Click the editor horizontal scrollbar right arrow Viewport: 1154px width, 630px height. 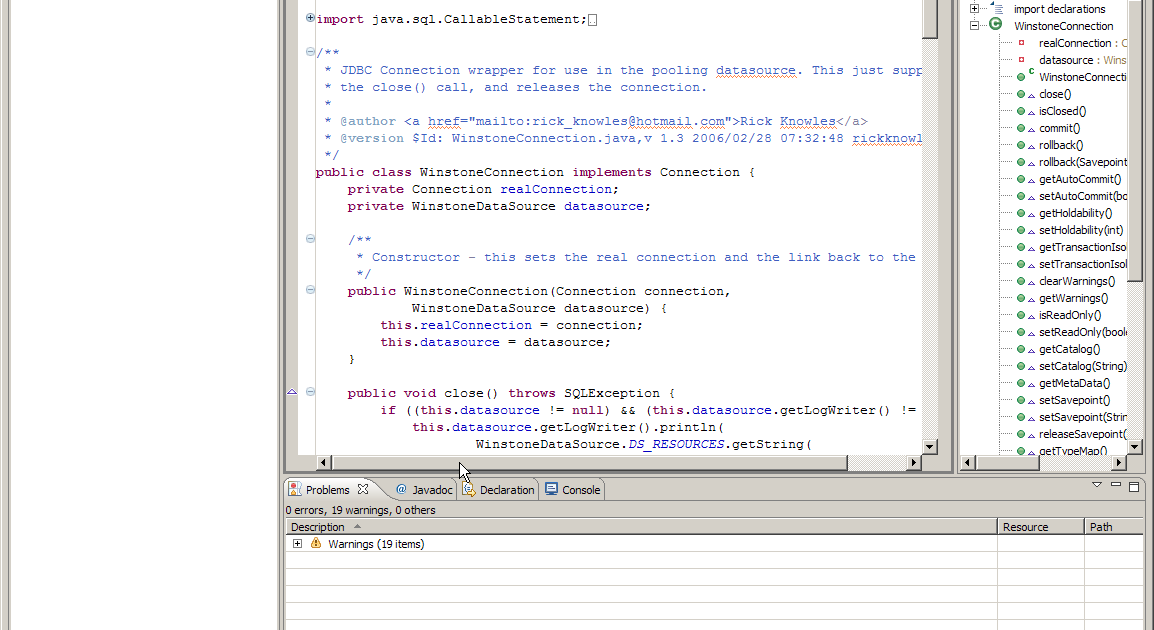tap(913, 462)
